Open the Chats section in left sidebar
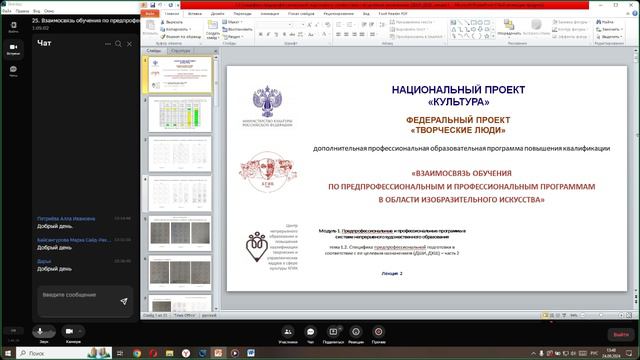The image size is (640, 360). coord(13,71)
